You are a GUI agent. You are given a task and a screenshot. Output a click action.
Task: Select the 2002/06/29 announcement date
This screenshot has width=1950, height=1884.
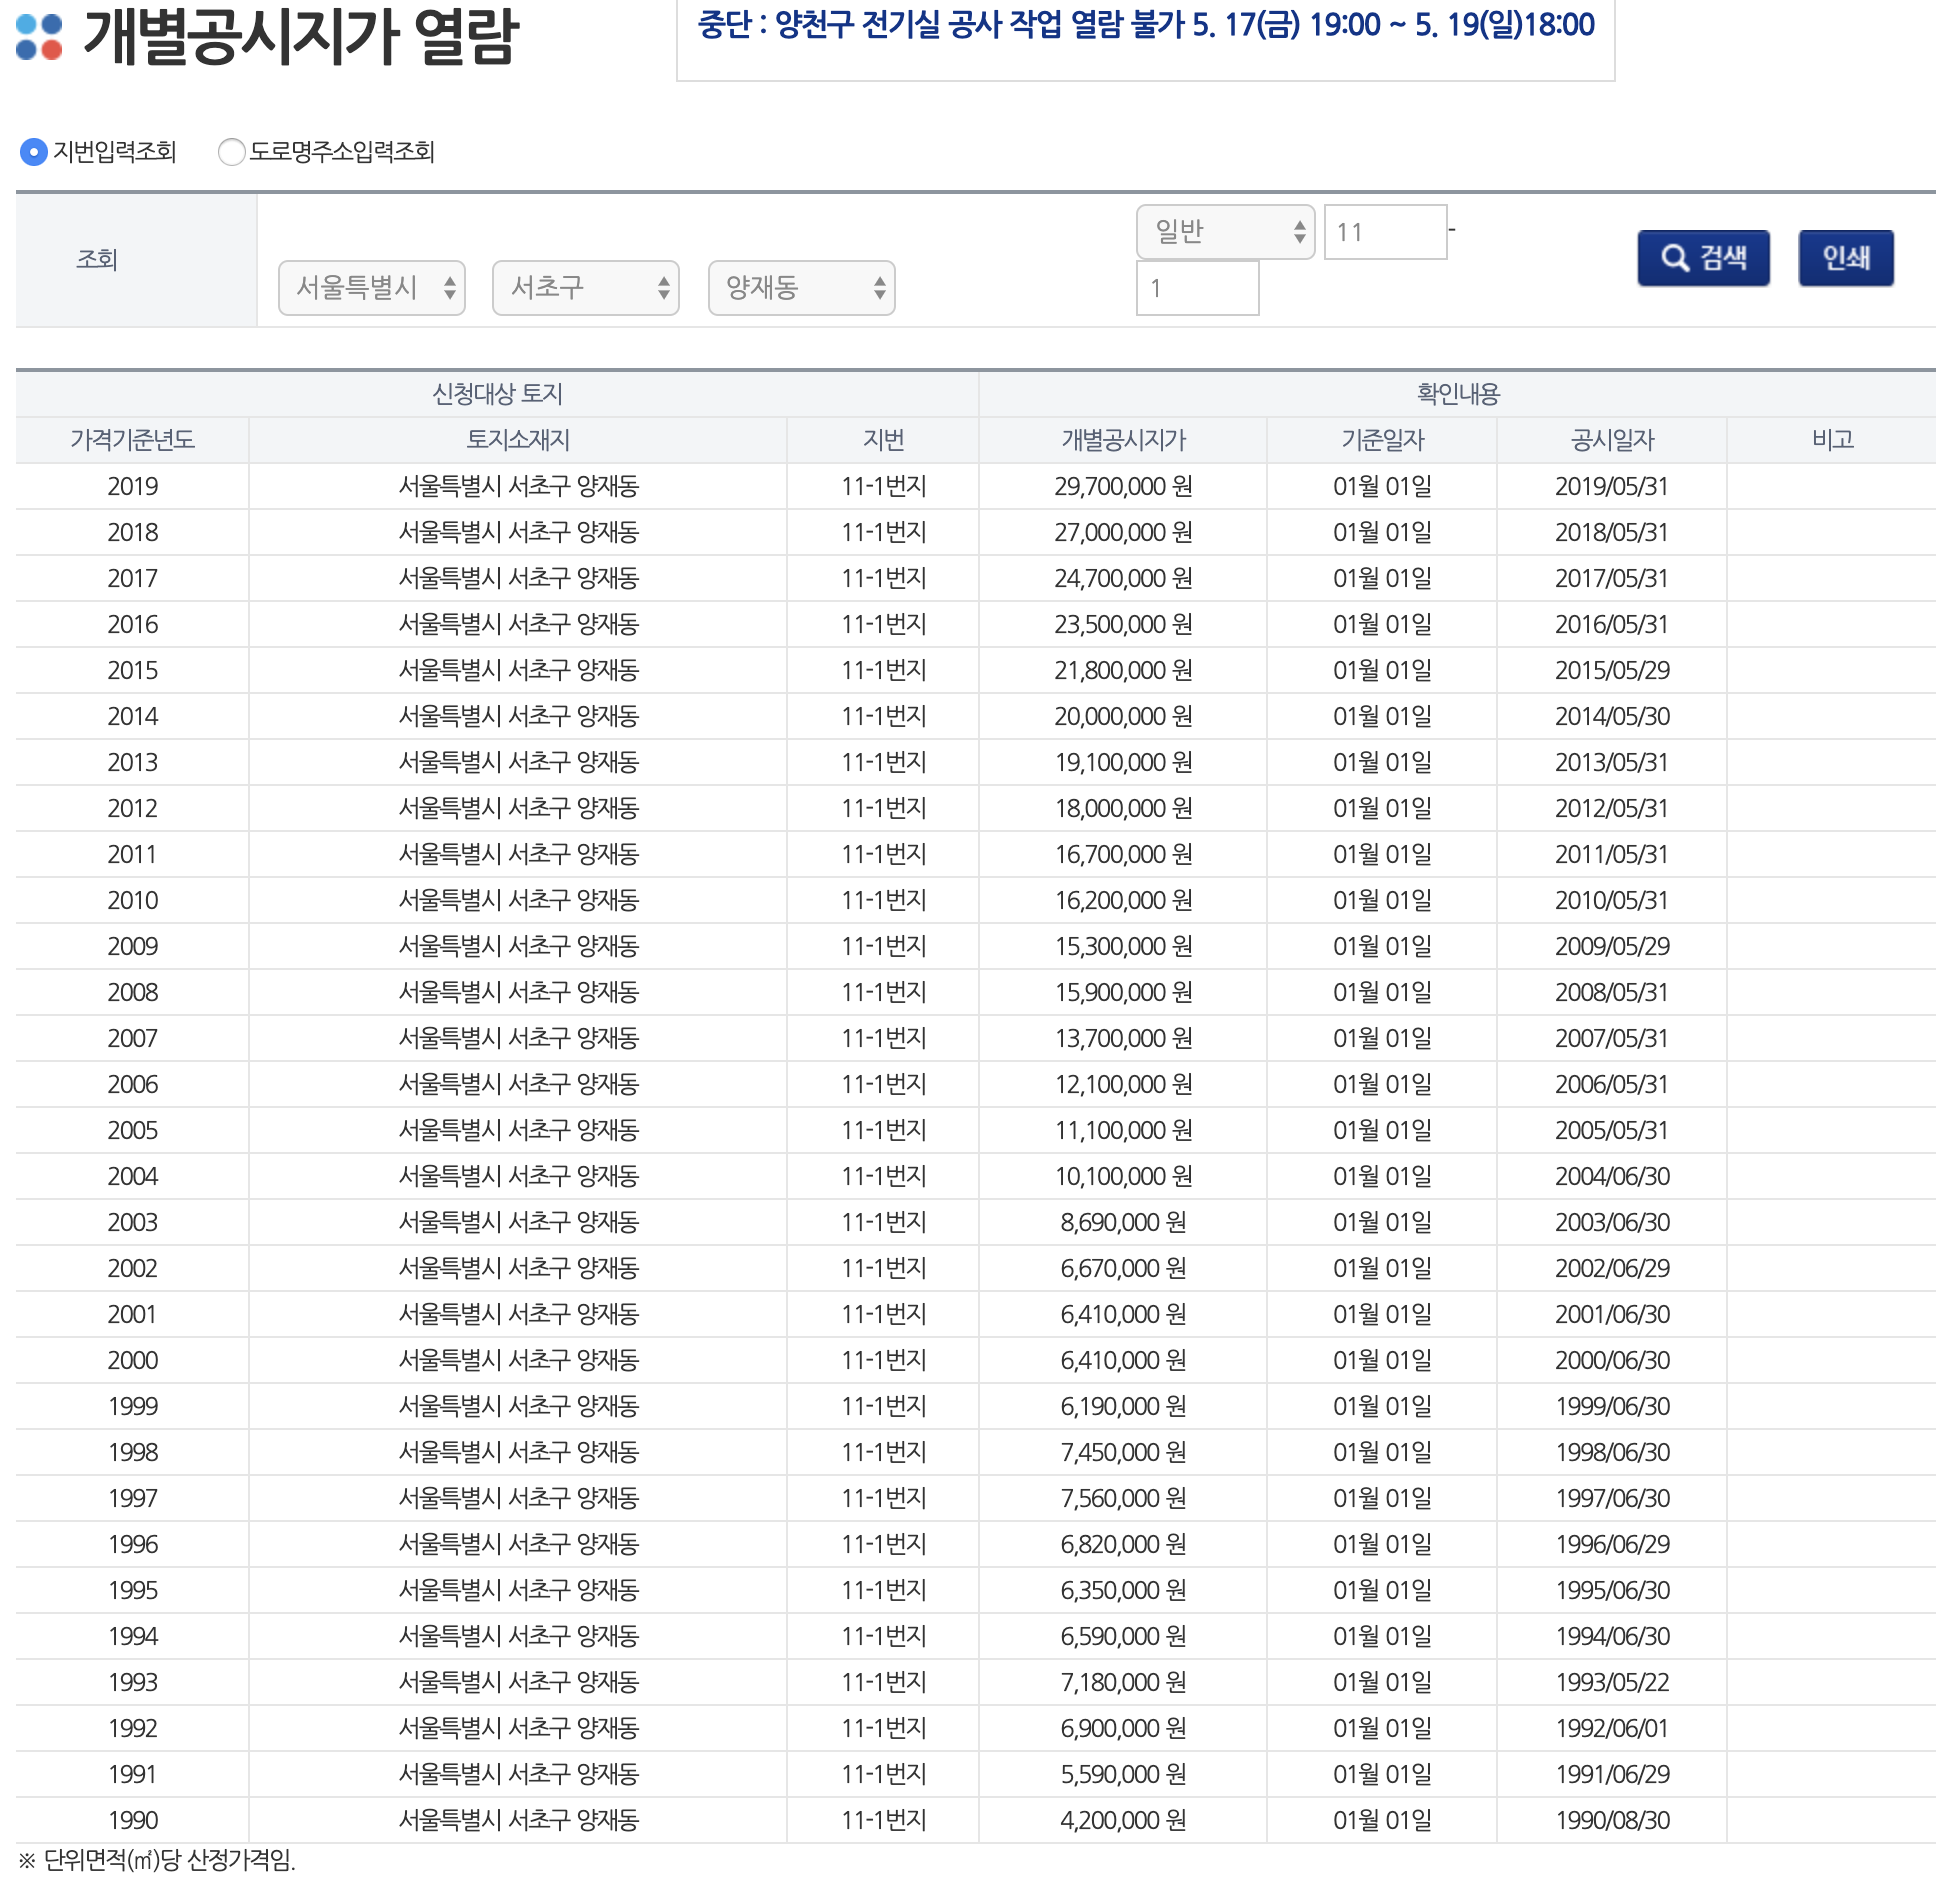tap(1612, 1268)
